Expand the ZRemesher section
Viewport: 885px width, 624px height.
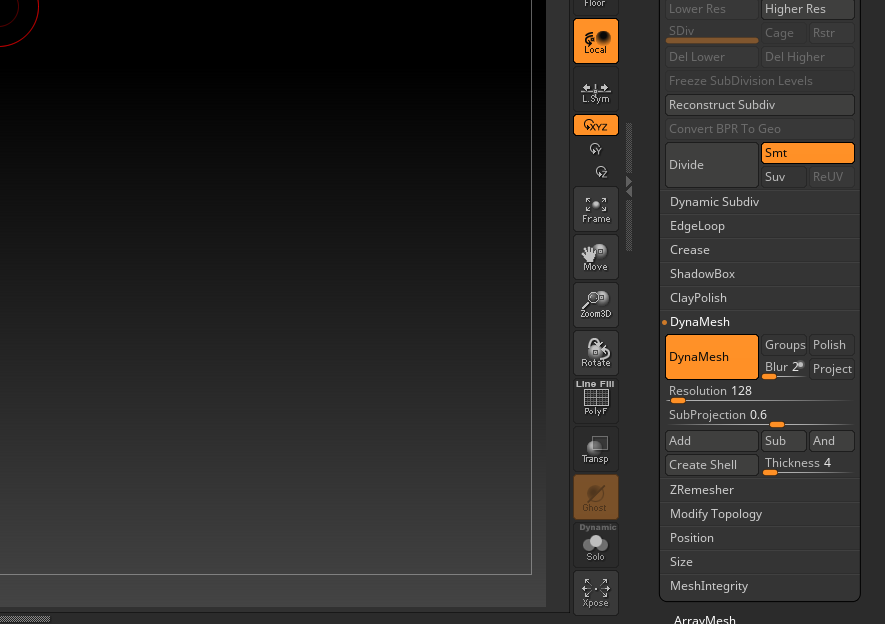click(760, 490)
